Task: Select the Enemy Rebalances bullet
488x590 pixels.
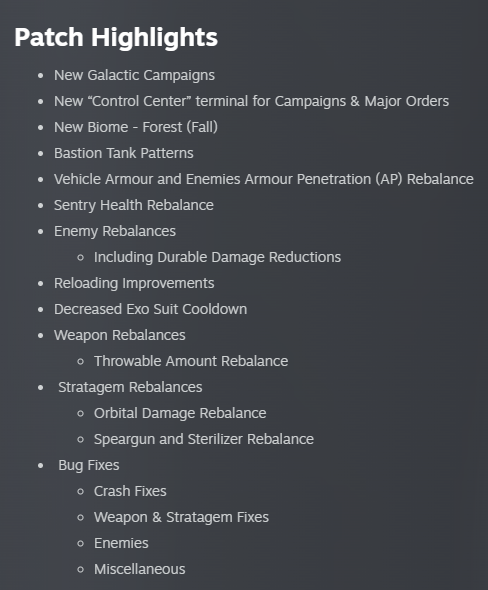Action: pos(115,231)
